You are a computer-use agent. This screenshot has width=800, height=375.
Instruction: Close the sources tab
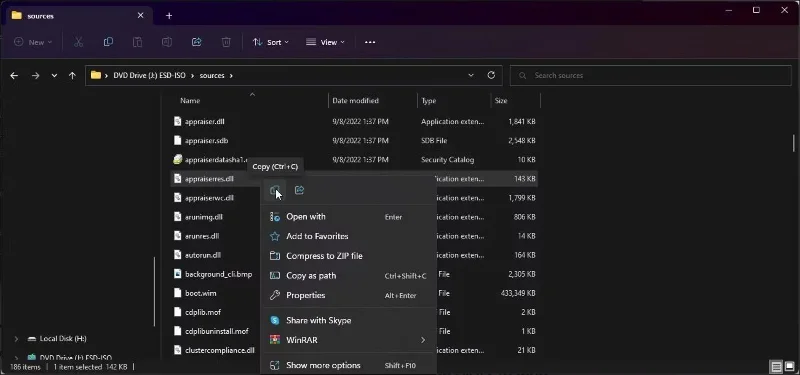(x=140, y=16)
